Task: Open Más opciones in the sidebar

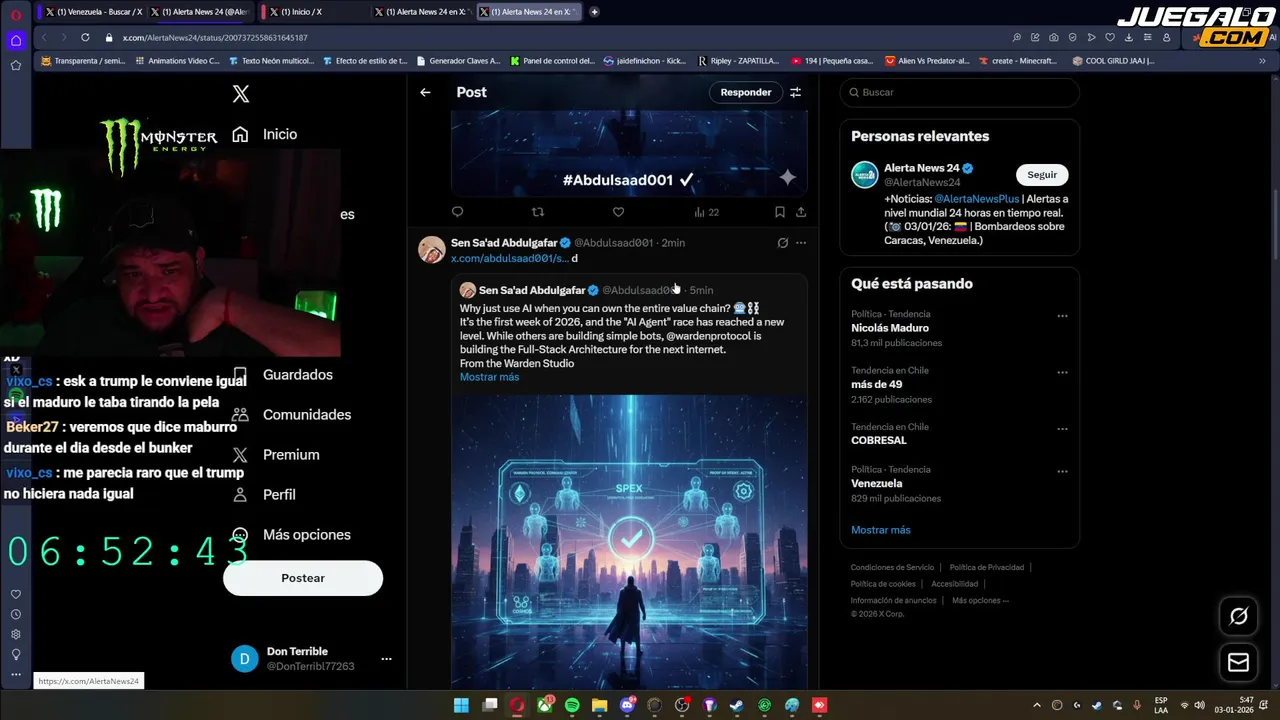Action: 291,534
